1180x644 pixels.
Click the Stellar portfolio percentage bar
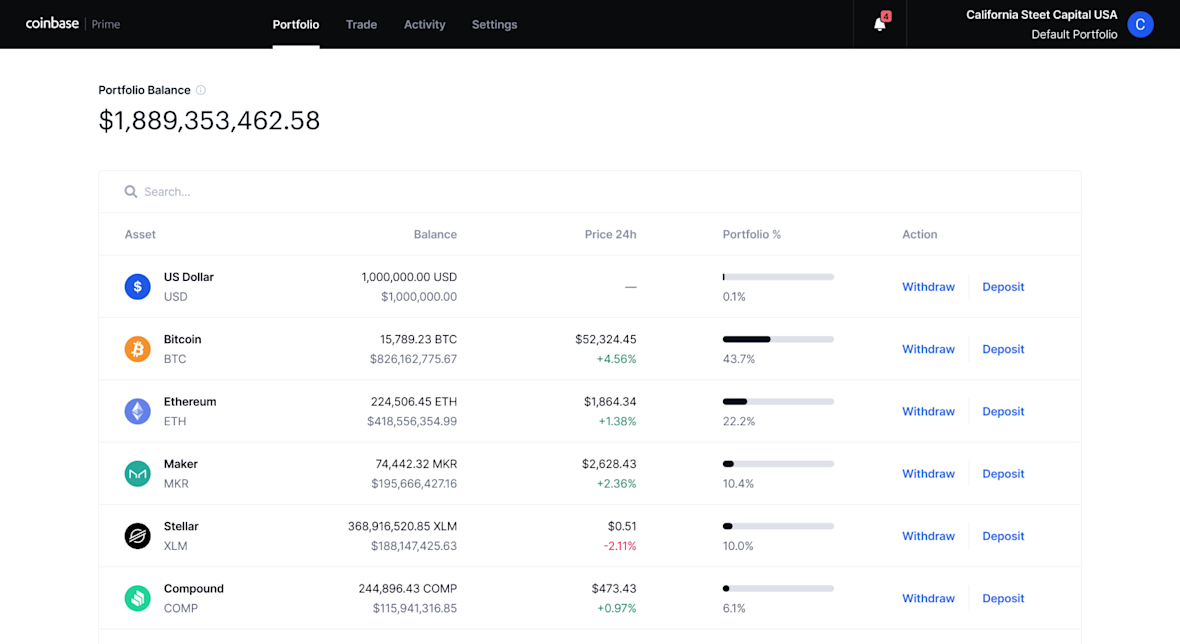778,526
